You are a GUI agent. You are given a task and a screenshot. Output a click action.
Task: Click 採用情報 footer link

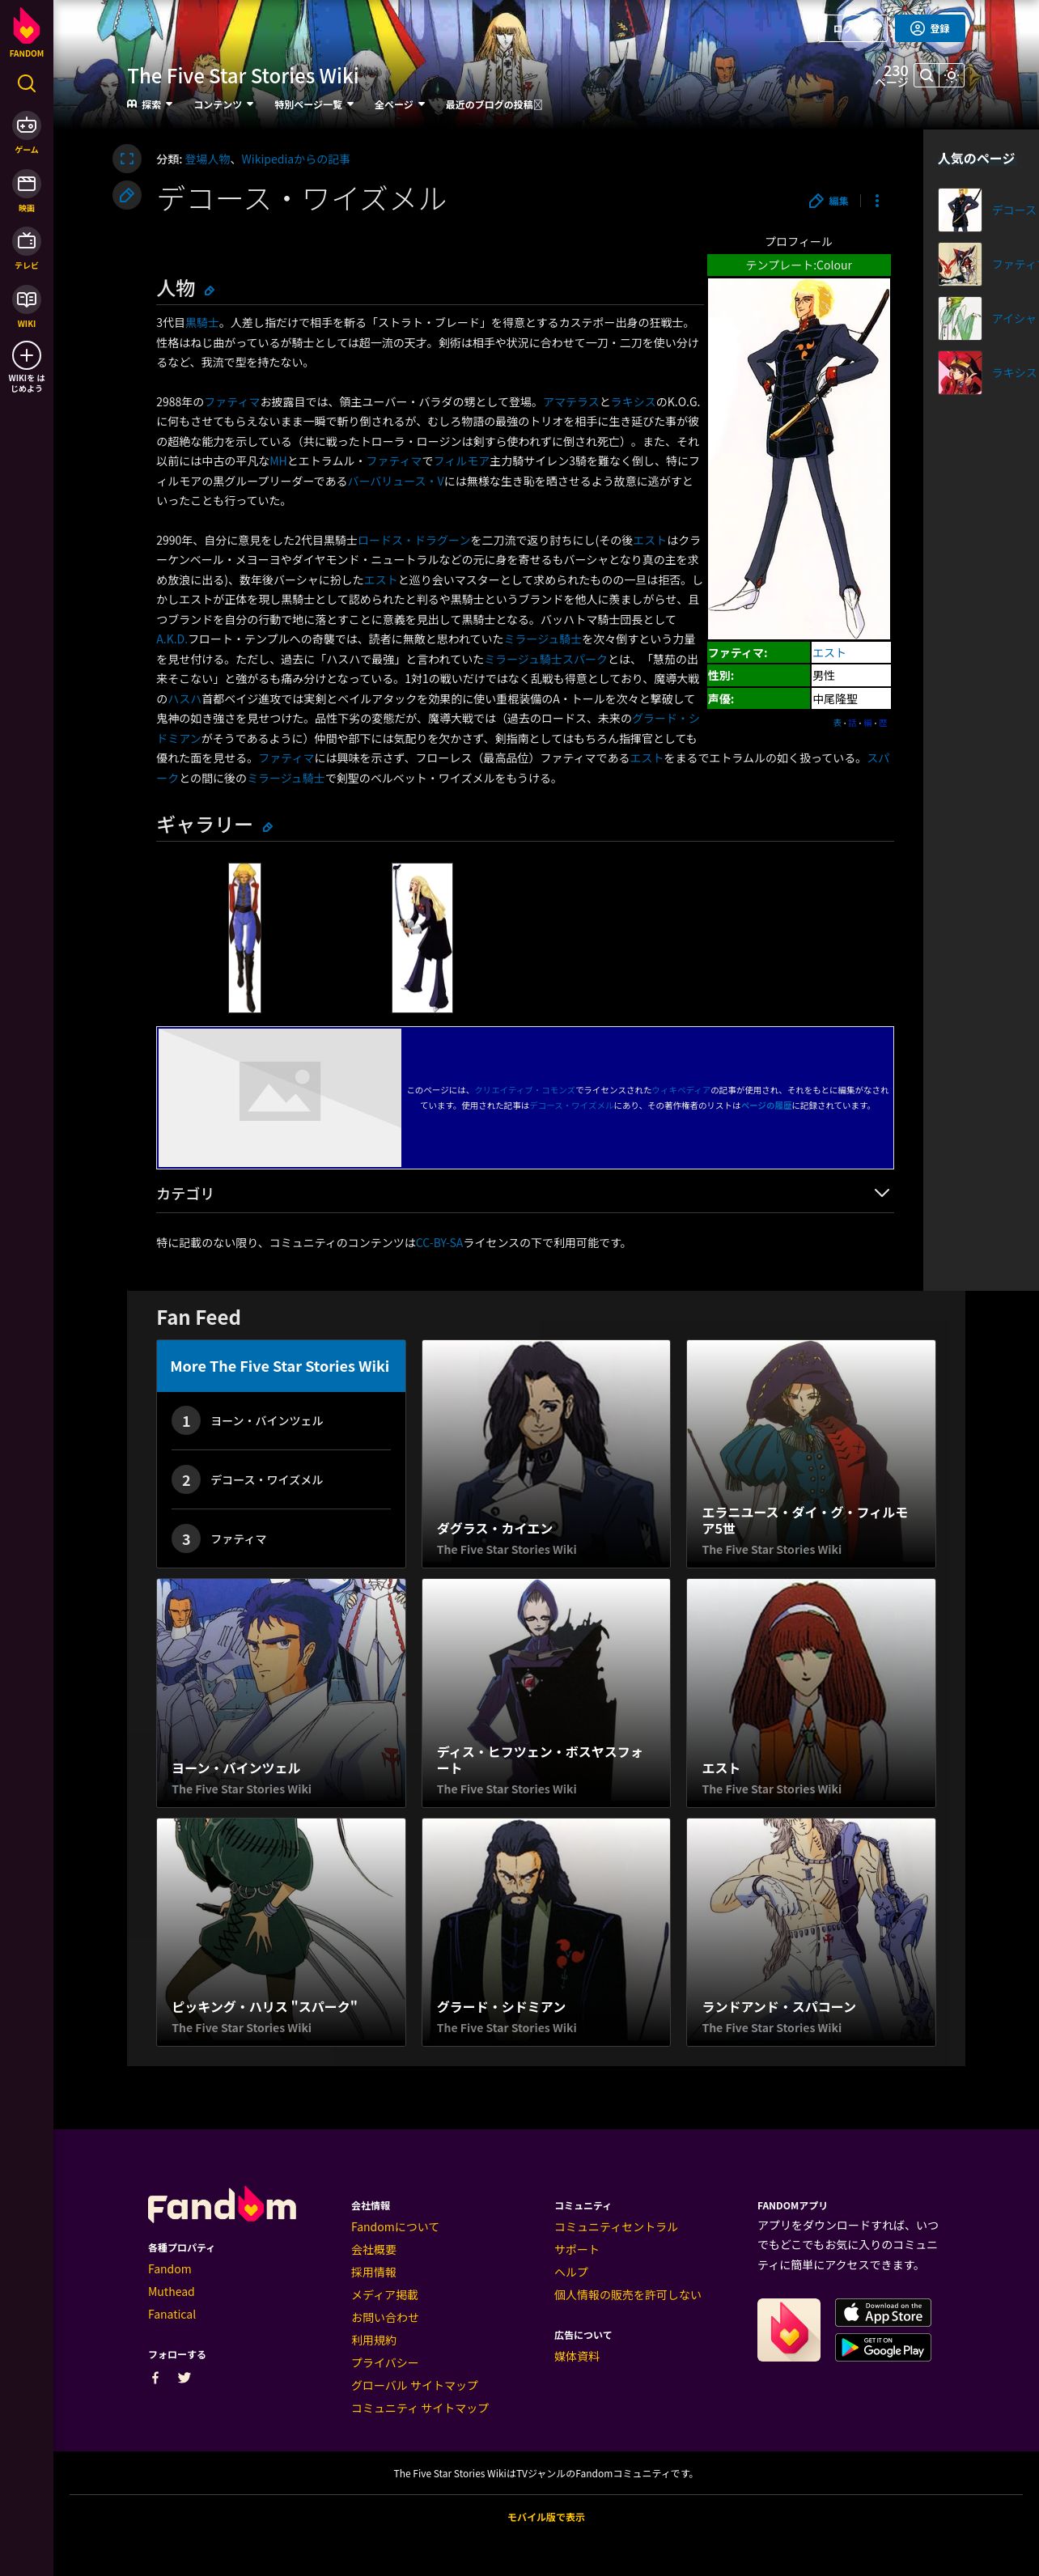374,2272
